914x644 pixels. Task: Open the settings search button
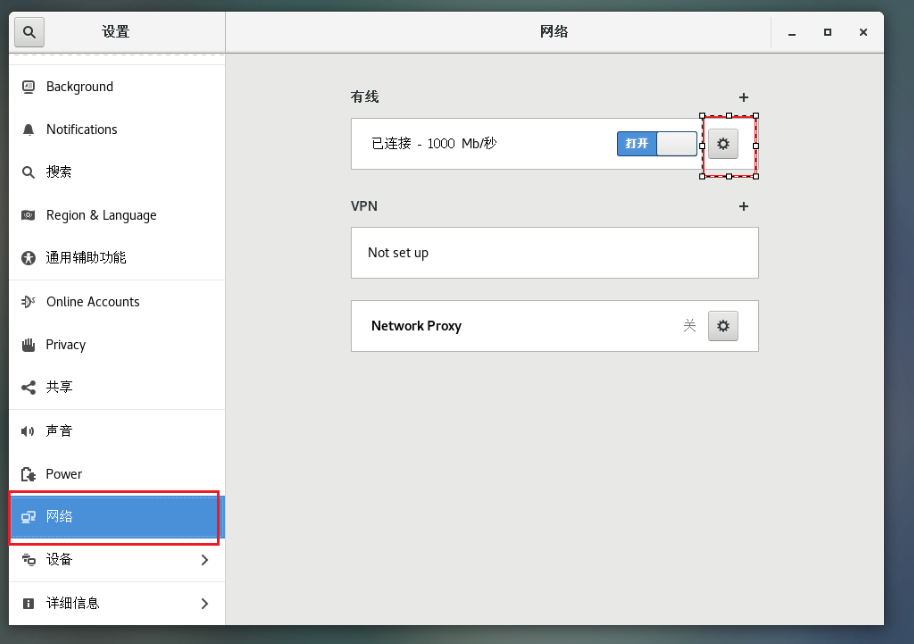[29, 32]
